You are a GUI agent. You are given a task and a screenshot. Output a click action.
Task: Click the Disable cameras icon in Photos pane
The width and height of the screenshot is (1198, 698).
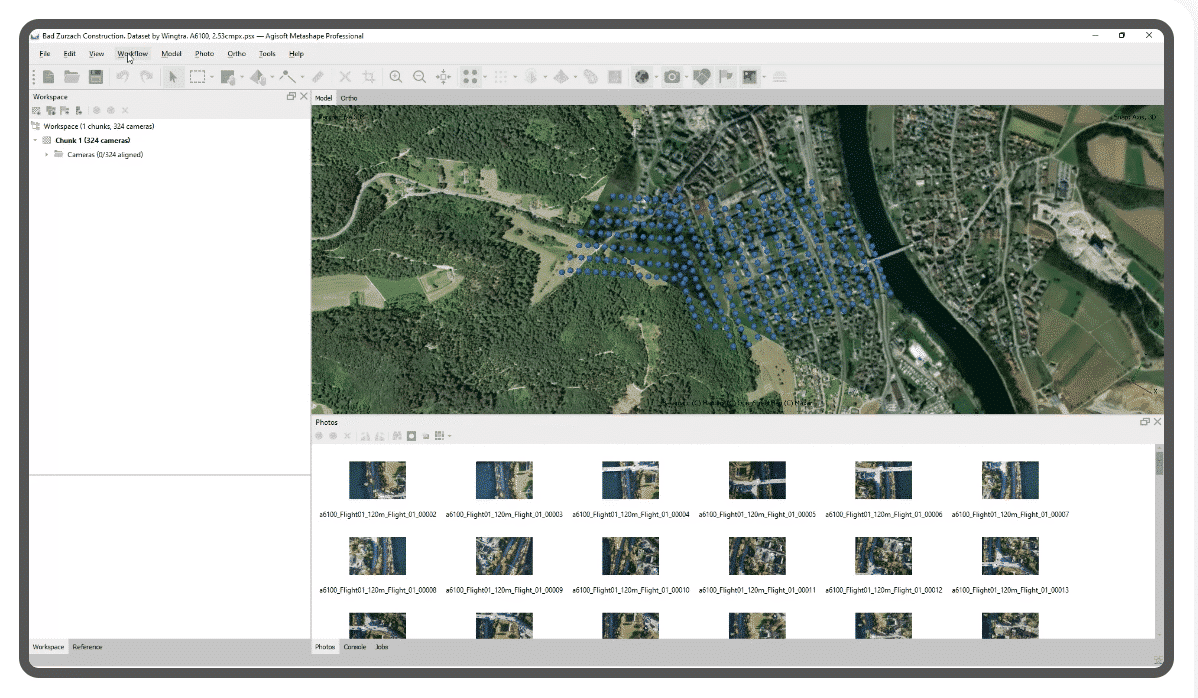point(333,436)
